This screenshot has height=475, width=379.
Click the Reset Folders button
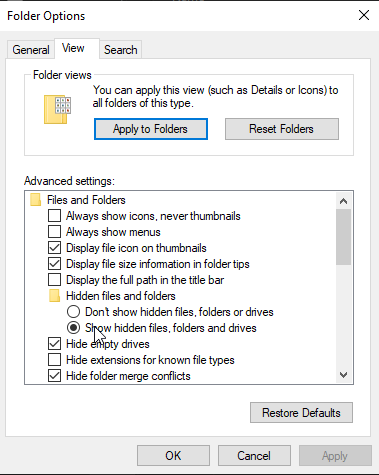(x=282, y=129)
